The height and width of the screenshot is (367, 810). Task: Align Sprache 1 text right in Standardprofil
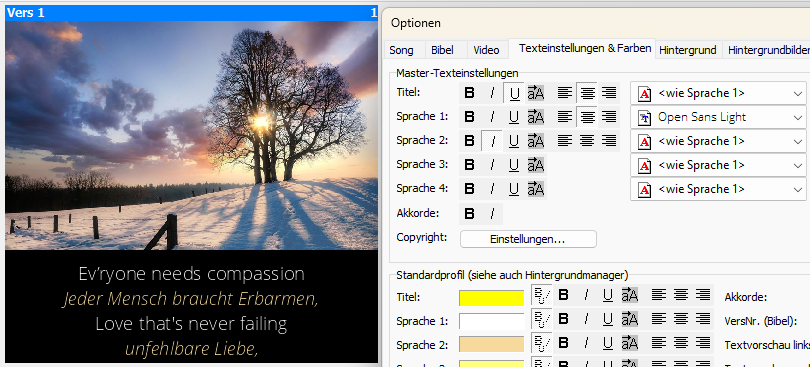pos(703,319)
